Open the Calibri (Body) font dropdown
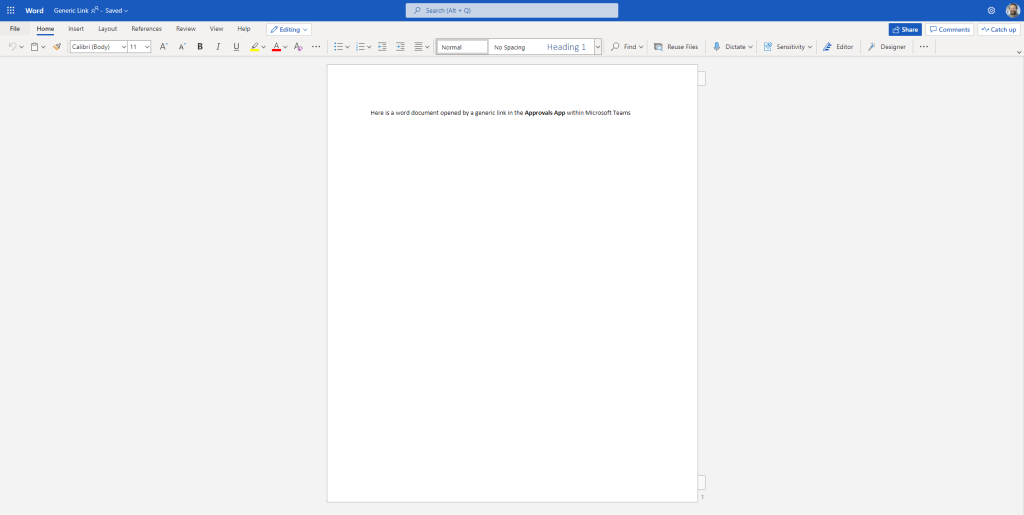This screenshot has width=1024, height=515. 98,47
